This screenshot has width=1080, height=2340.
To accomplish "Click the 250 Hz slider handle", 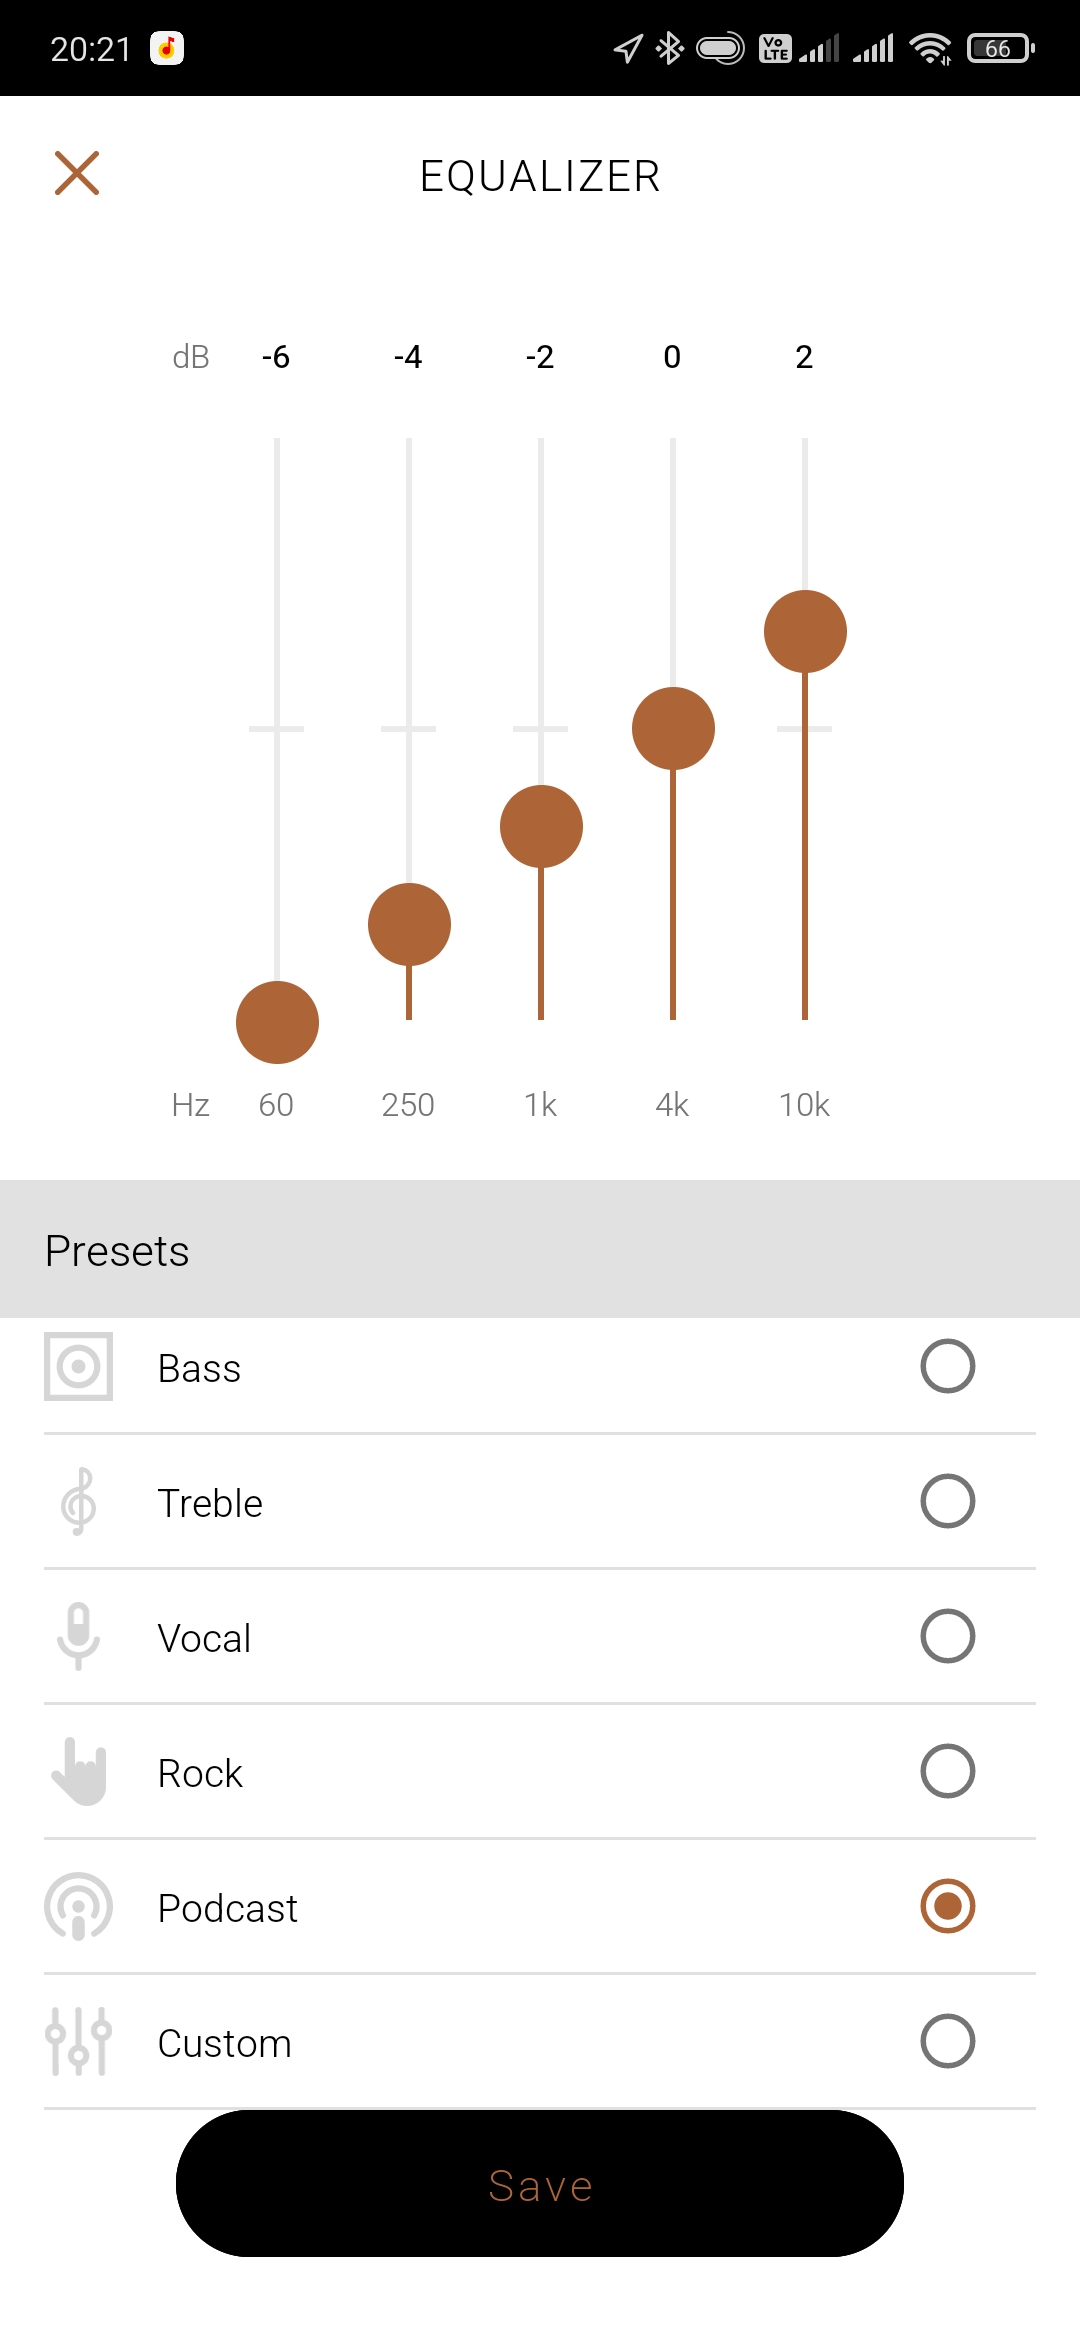I will coord(409,924).
